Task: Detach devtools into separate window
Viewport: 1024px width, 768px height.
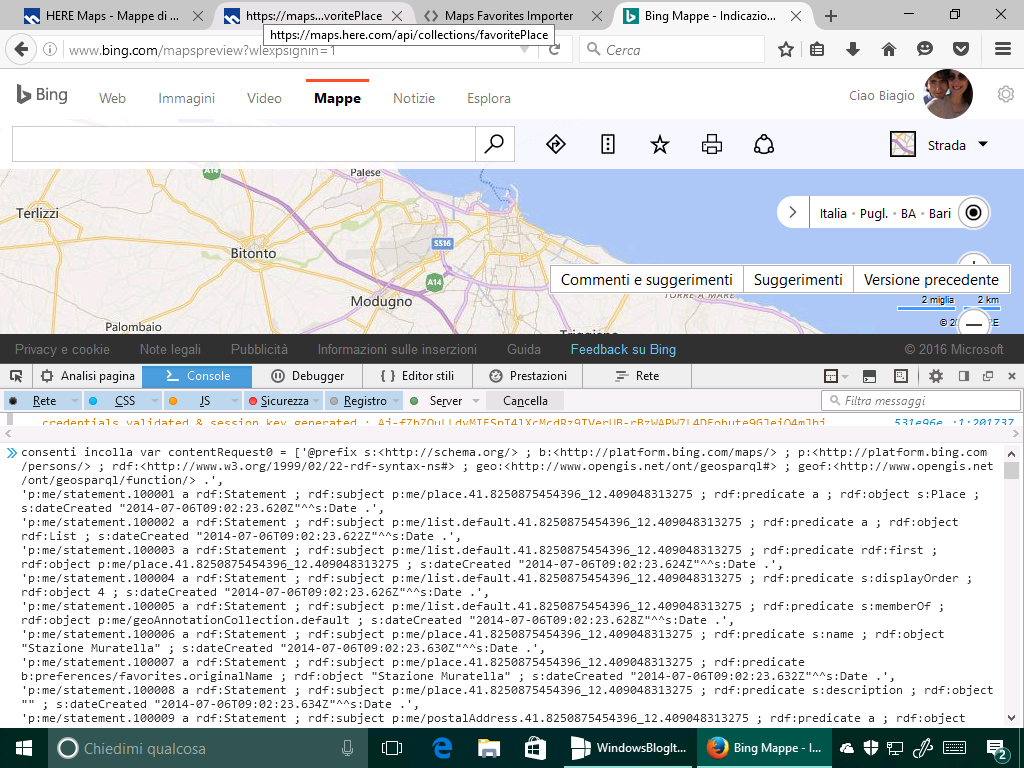Action: click(x=987, y=376)
